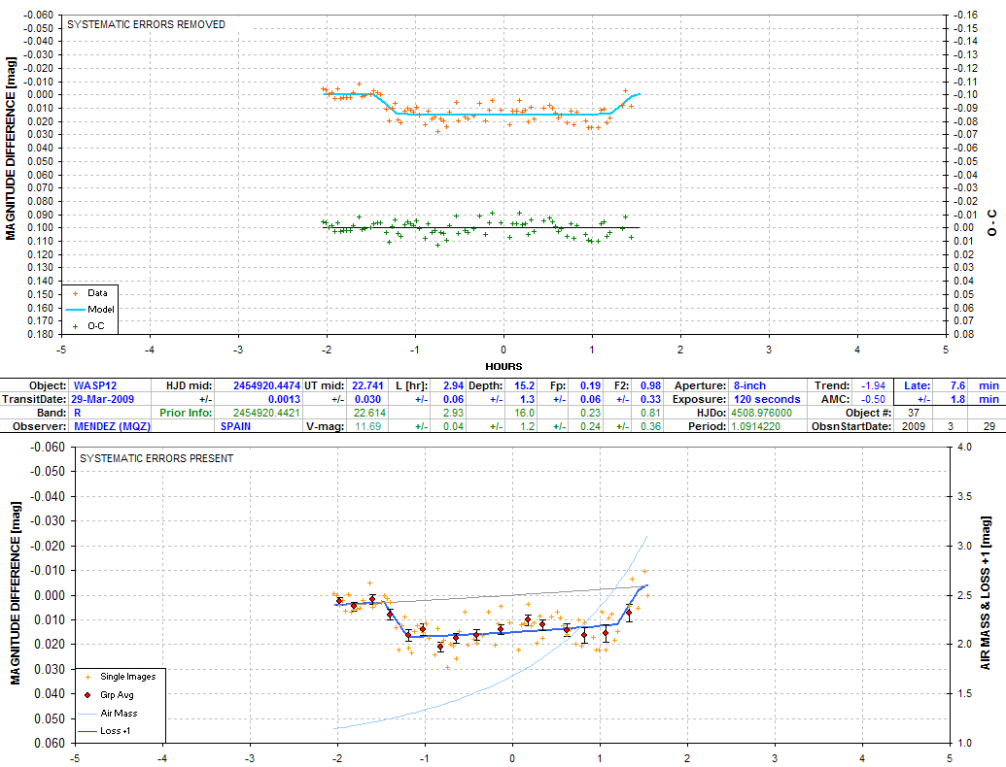Select the 'ObsnStartDate:' label cell
Screen dimensions: 1006x767
tap(851, 426)
